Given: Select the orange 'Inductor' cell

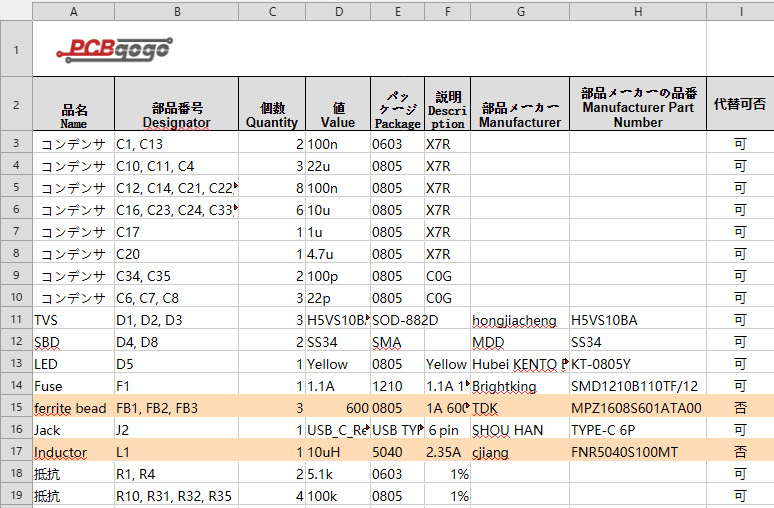Looking at the screenshot, I should (x=74, y=451).
